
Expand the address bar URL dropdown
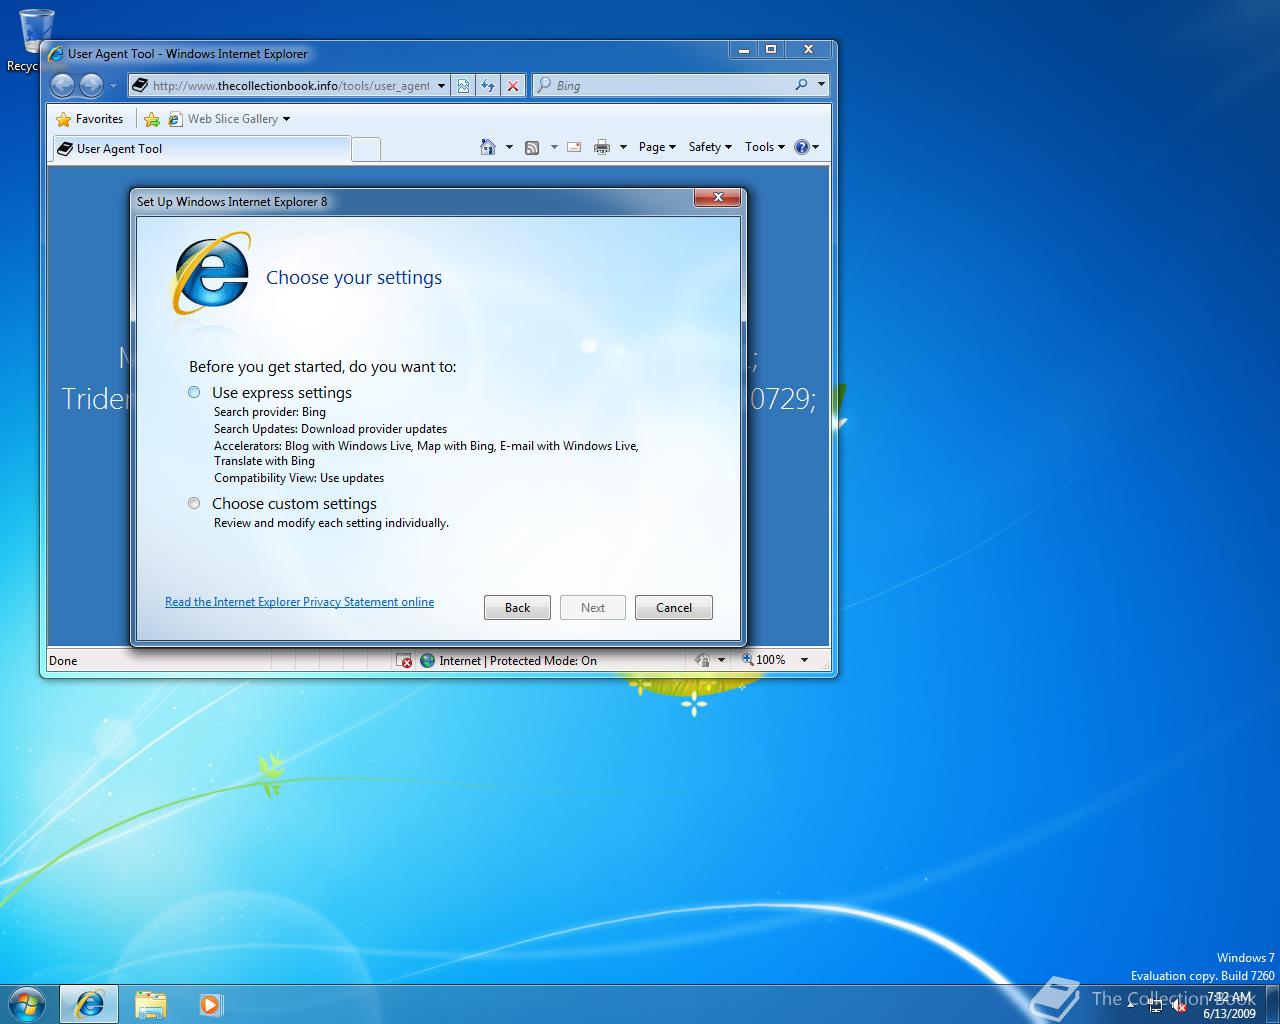(441, 86)
